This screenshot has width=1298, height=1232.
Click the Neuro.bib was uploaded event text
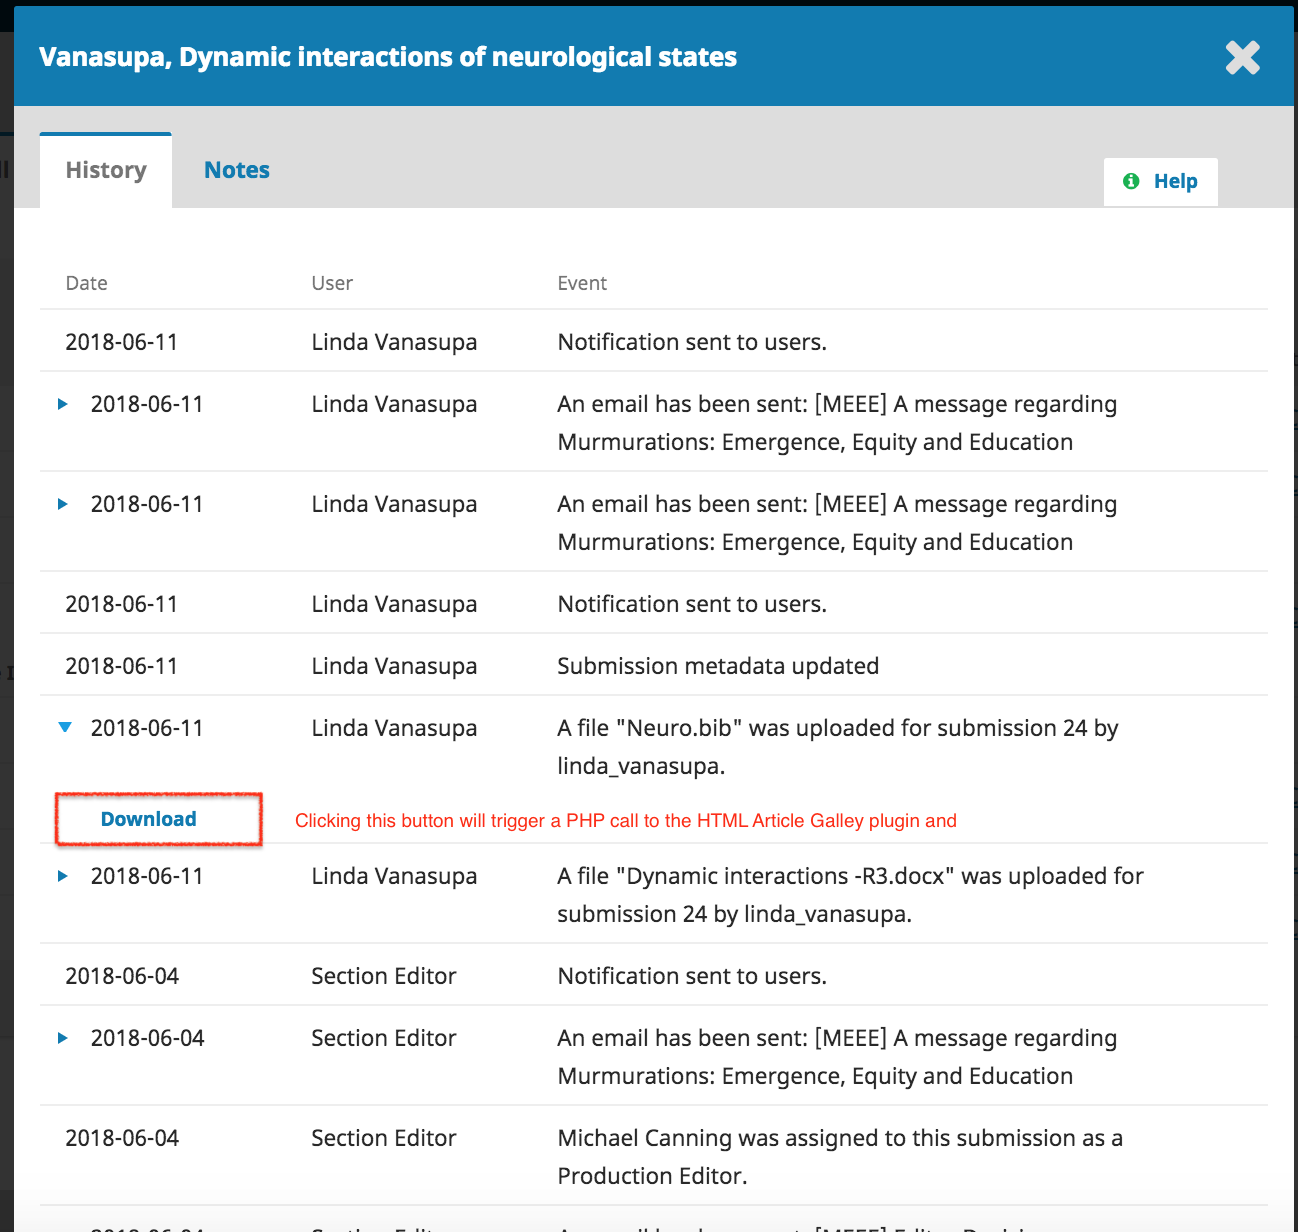point(838,747)
